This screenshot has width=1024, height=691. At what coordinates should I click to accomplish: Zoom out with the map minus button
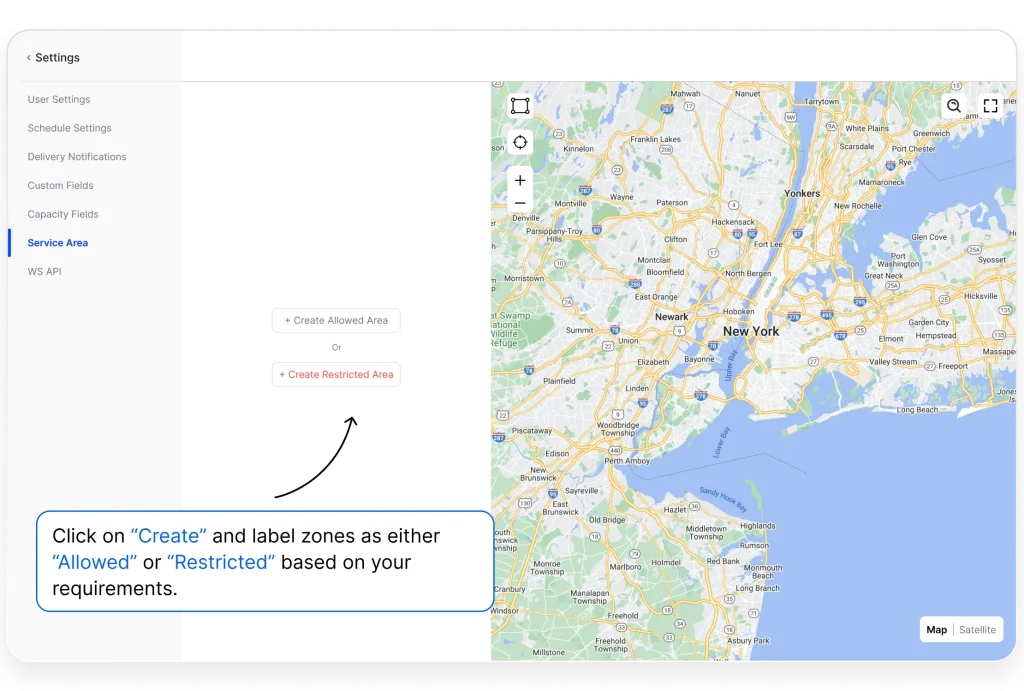520,203
